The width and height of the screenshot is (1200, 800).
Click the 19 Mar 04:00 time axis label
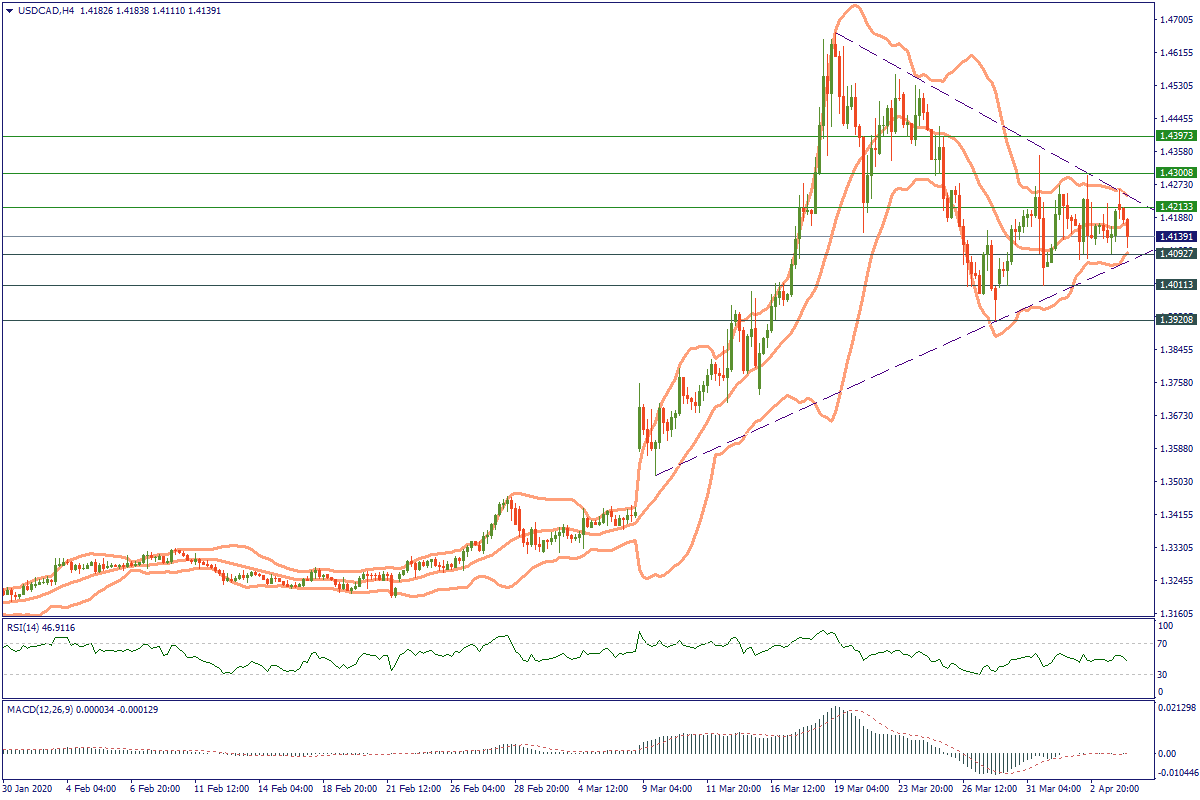[x=861, y=789]
